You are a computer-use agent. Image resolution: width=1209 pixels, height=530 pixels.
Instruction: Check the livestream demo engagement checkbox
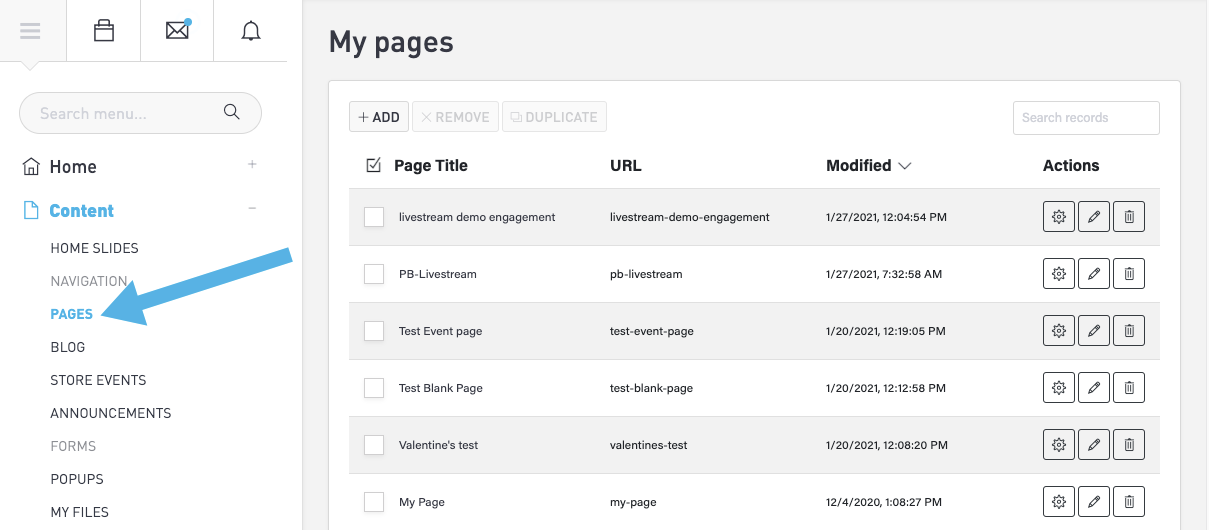pyautogui.click(x=374, y=217)
